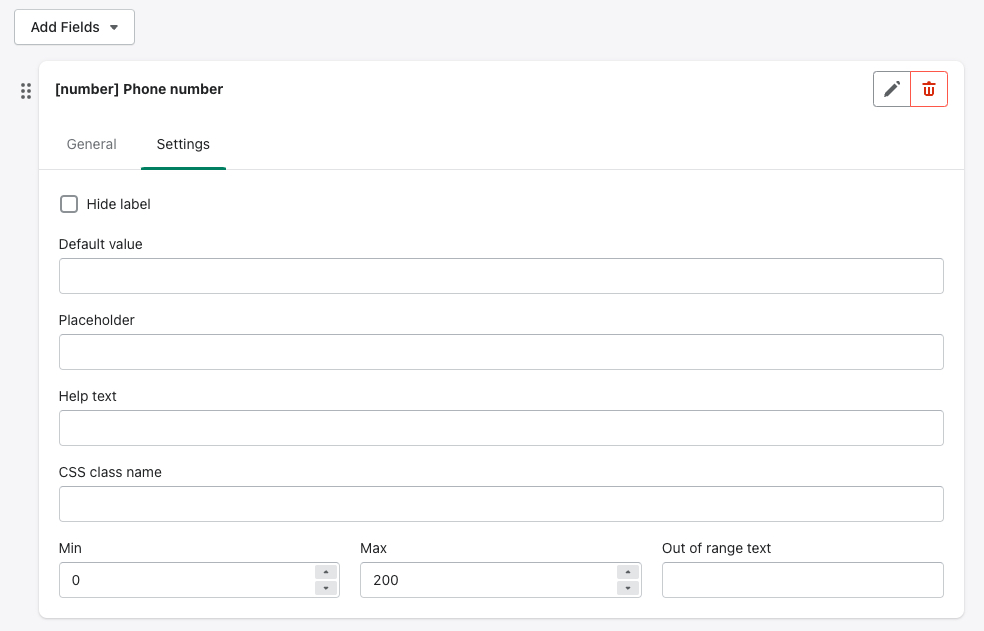
Task: Toggle the Hide label checkbox
Action: coord(69,204)
